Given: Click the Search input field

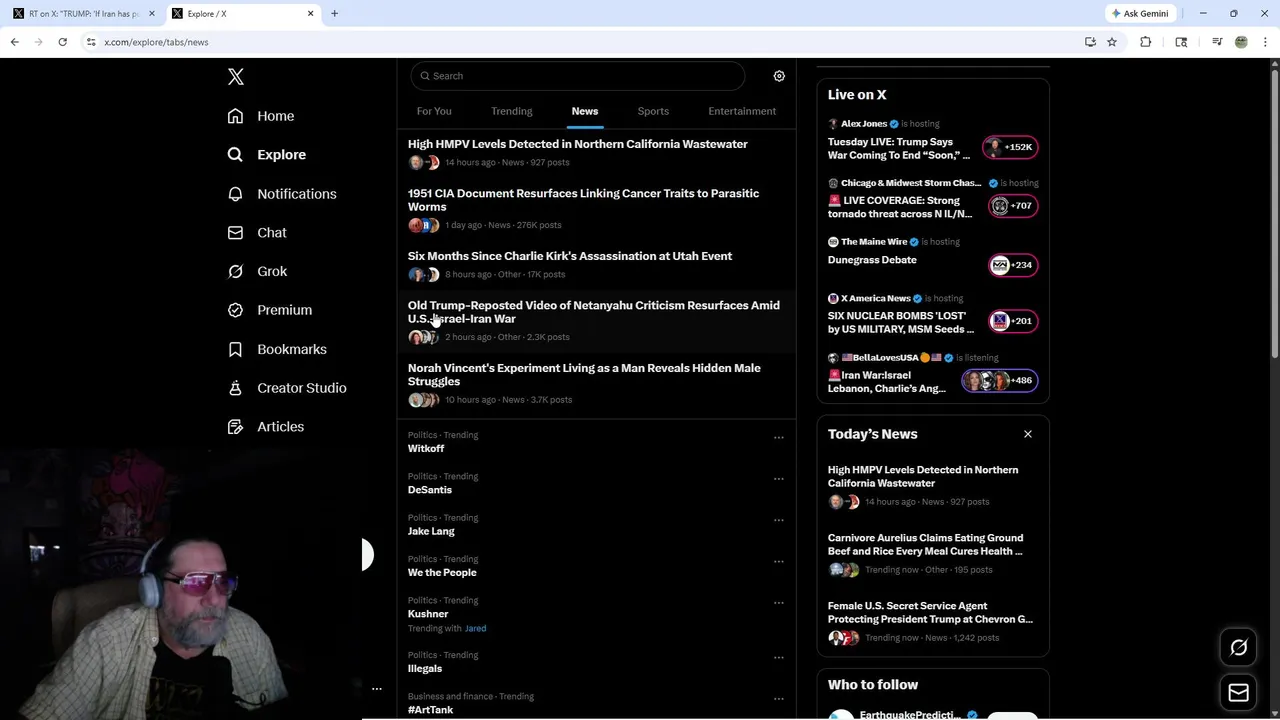Looking at the screenshot, I should pyautogui.click(x=578, y=76).
